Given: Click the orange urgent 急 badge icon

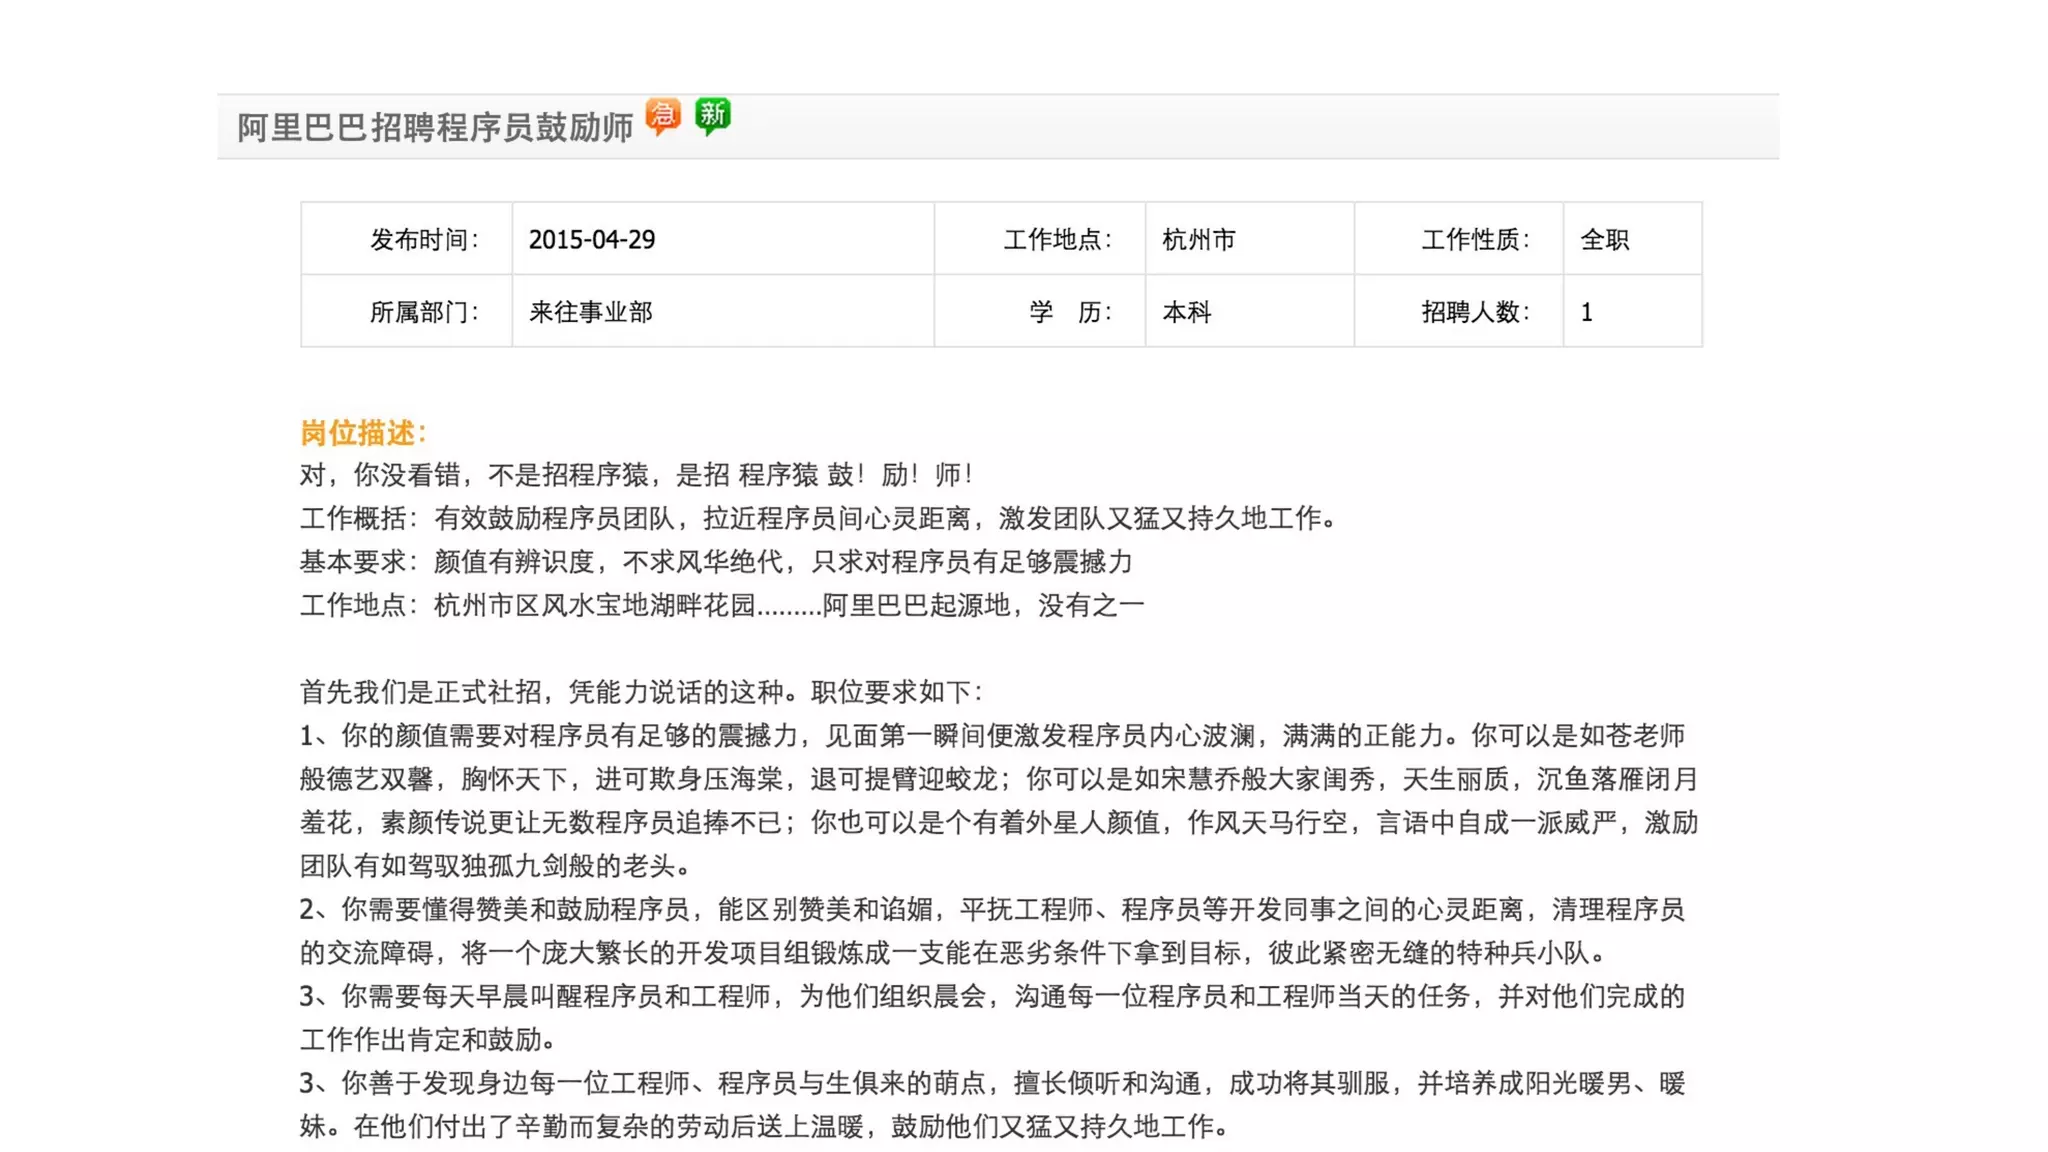Looking at the screenshot, I should tap(662, 116).
